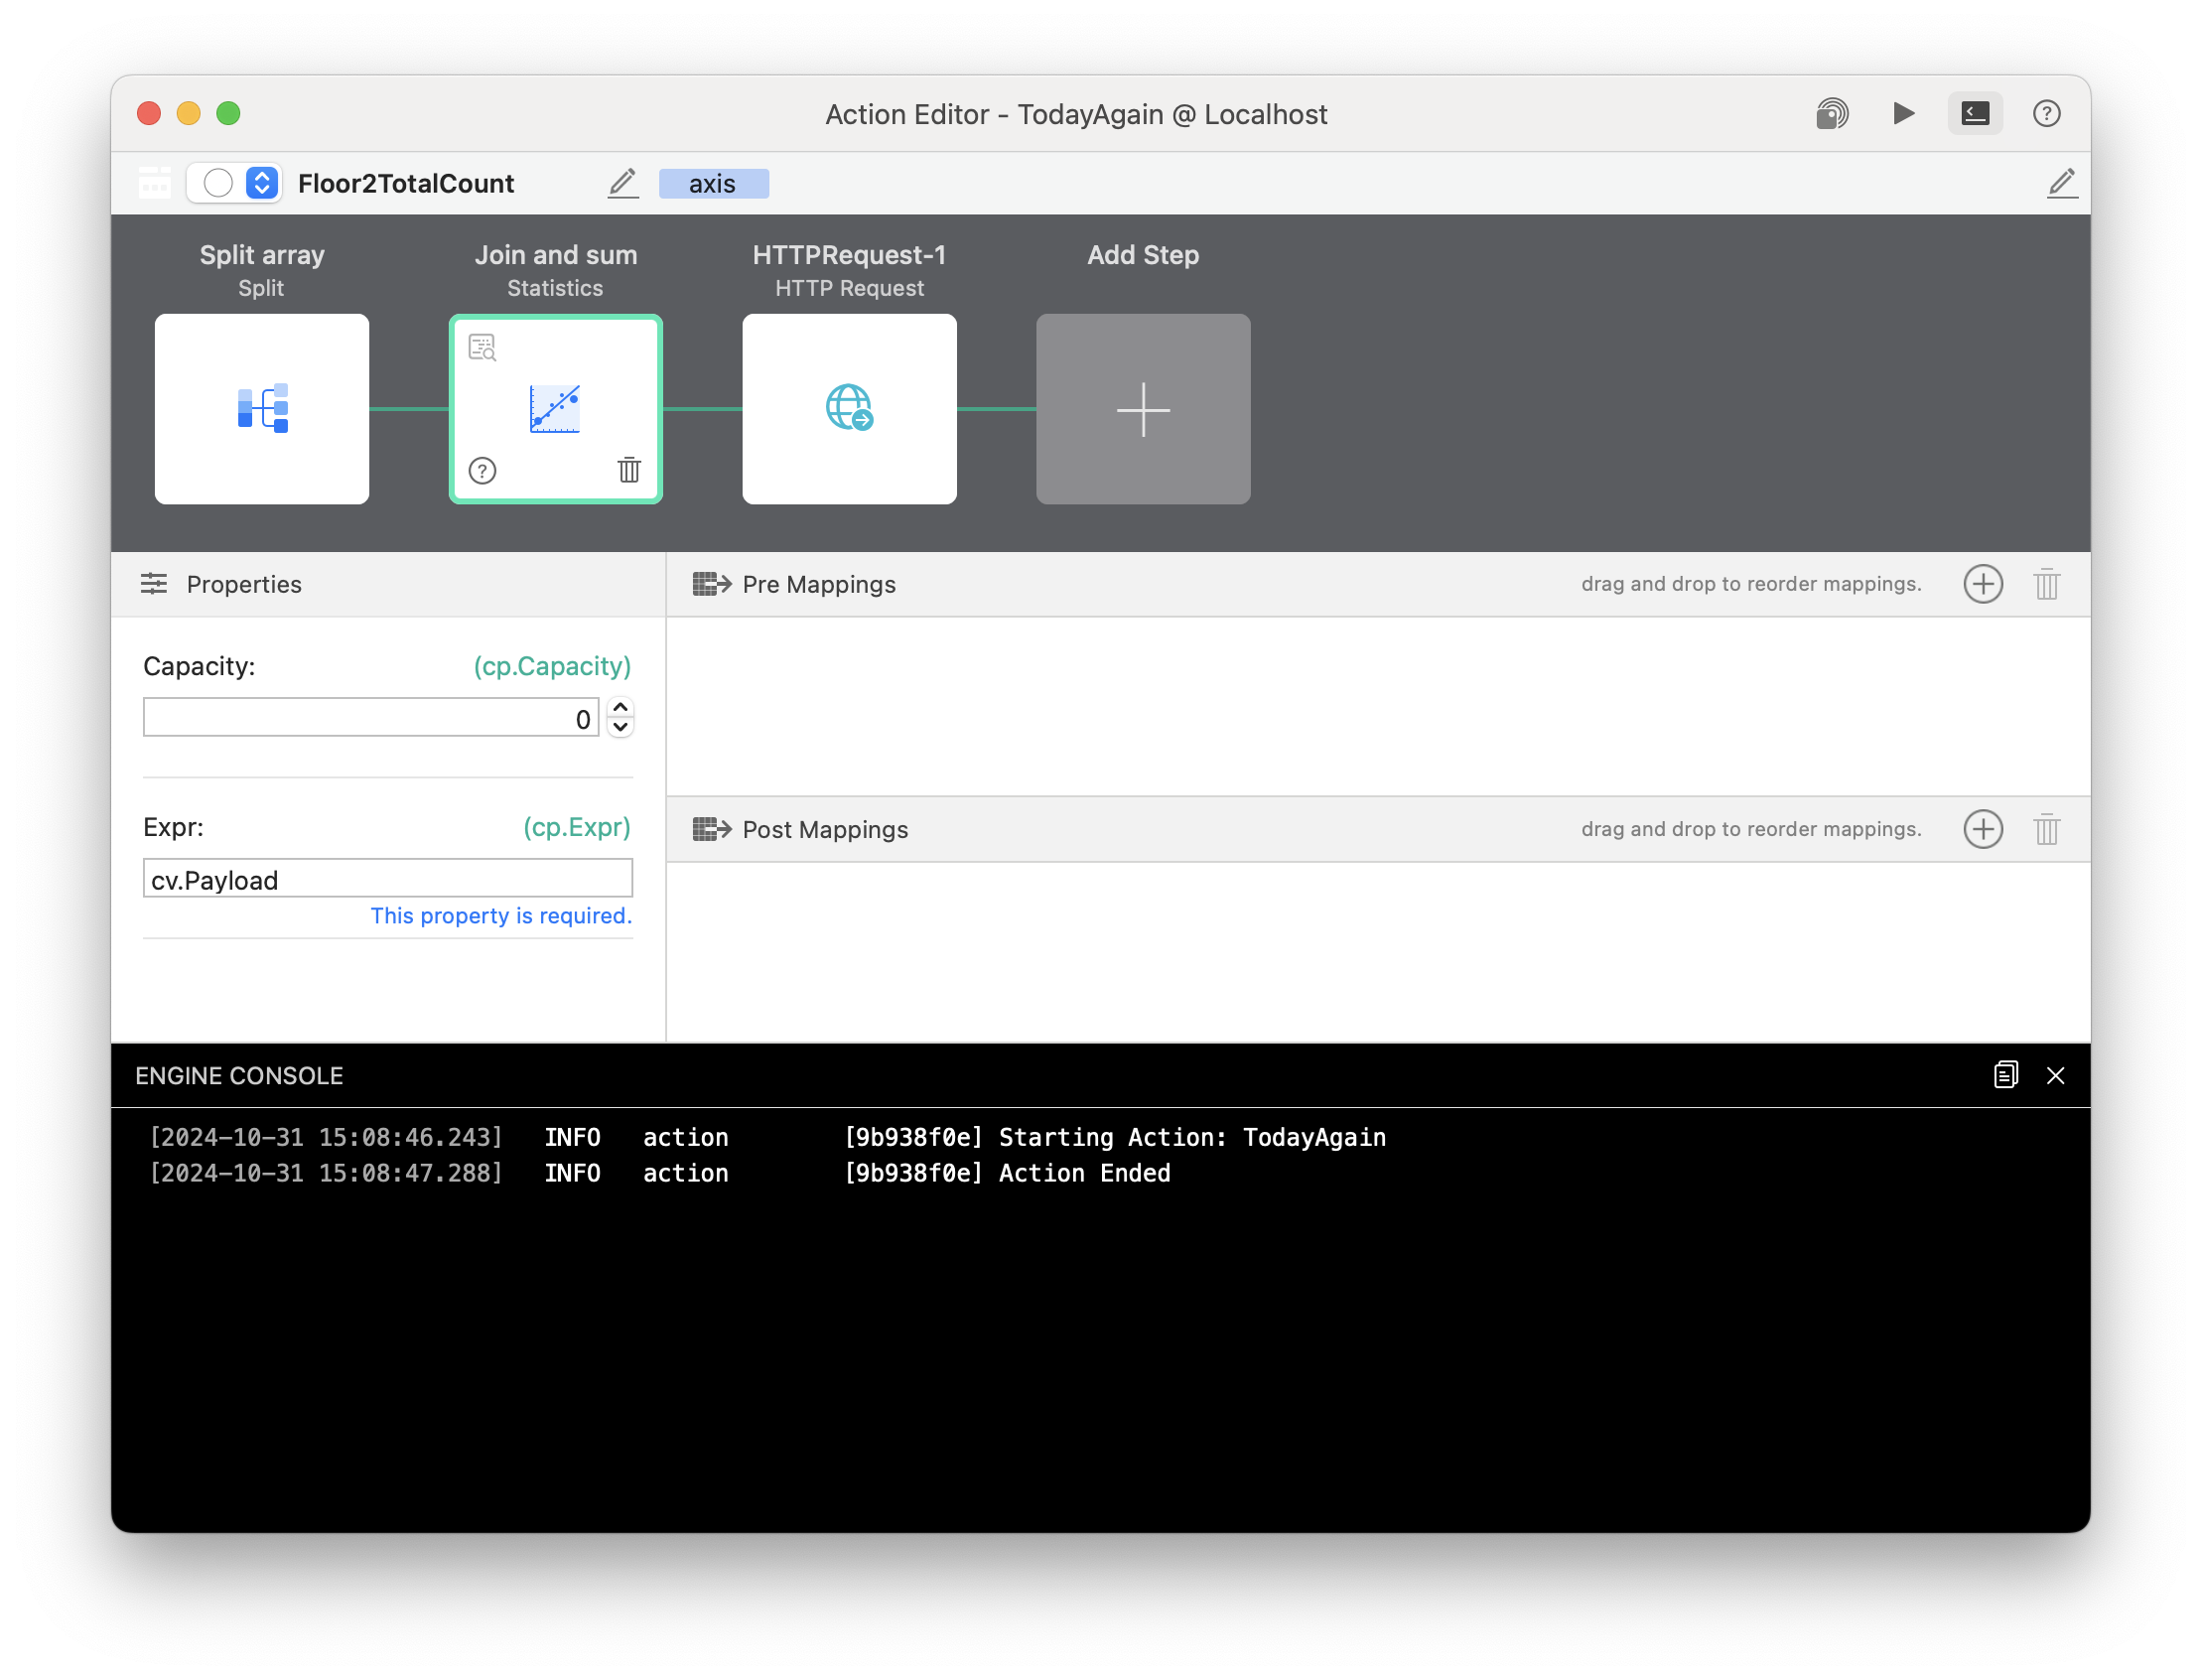The image size is (2202, 1680).
Task: Add a new Pre Mapping
Action: [x=1983, y=584]
